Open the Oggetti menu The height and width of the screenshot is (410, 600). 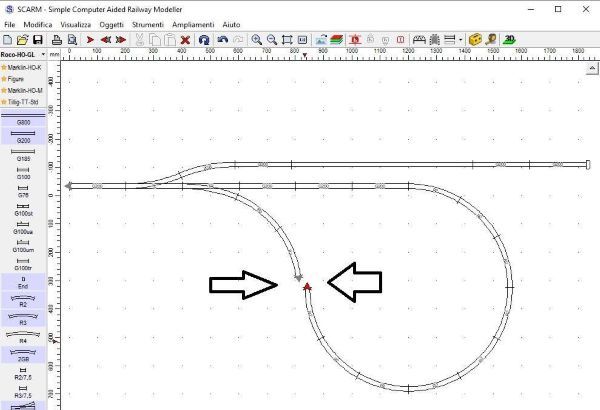point(112,23)
